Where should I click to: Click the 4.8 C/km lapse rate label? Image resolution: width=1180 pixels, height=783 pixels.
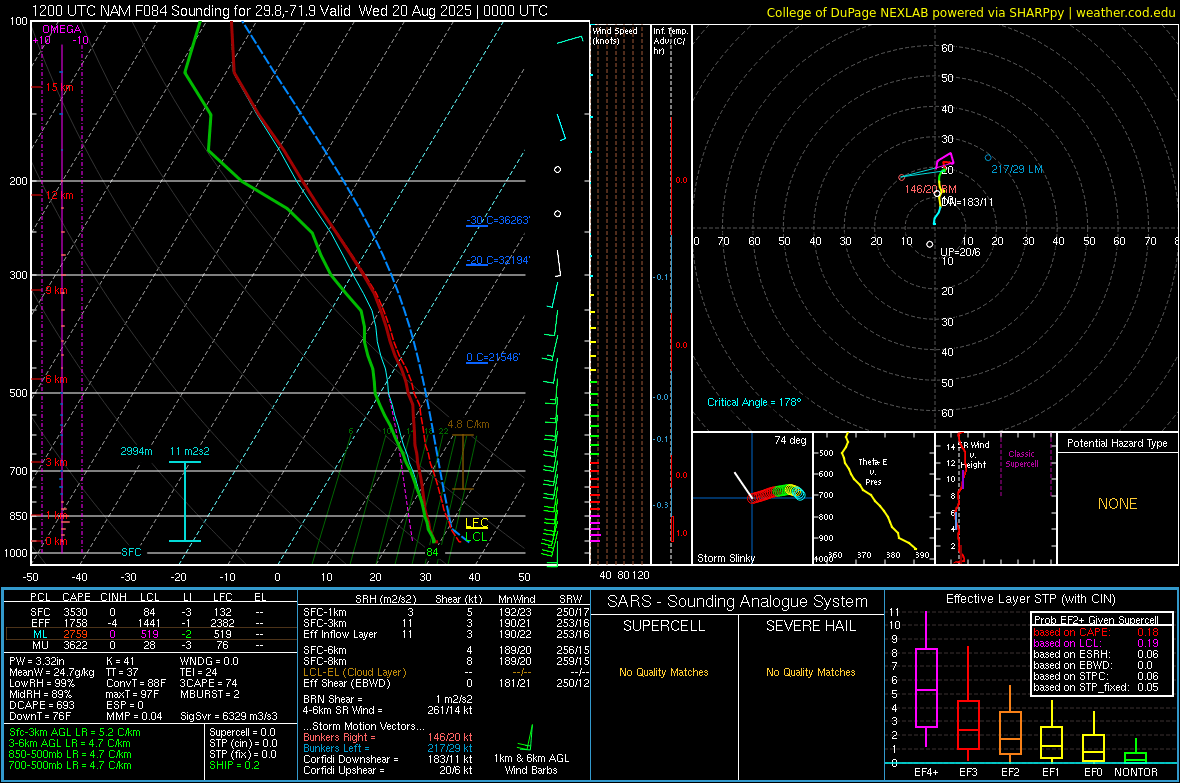click(468, 424)
